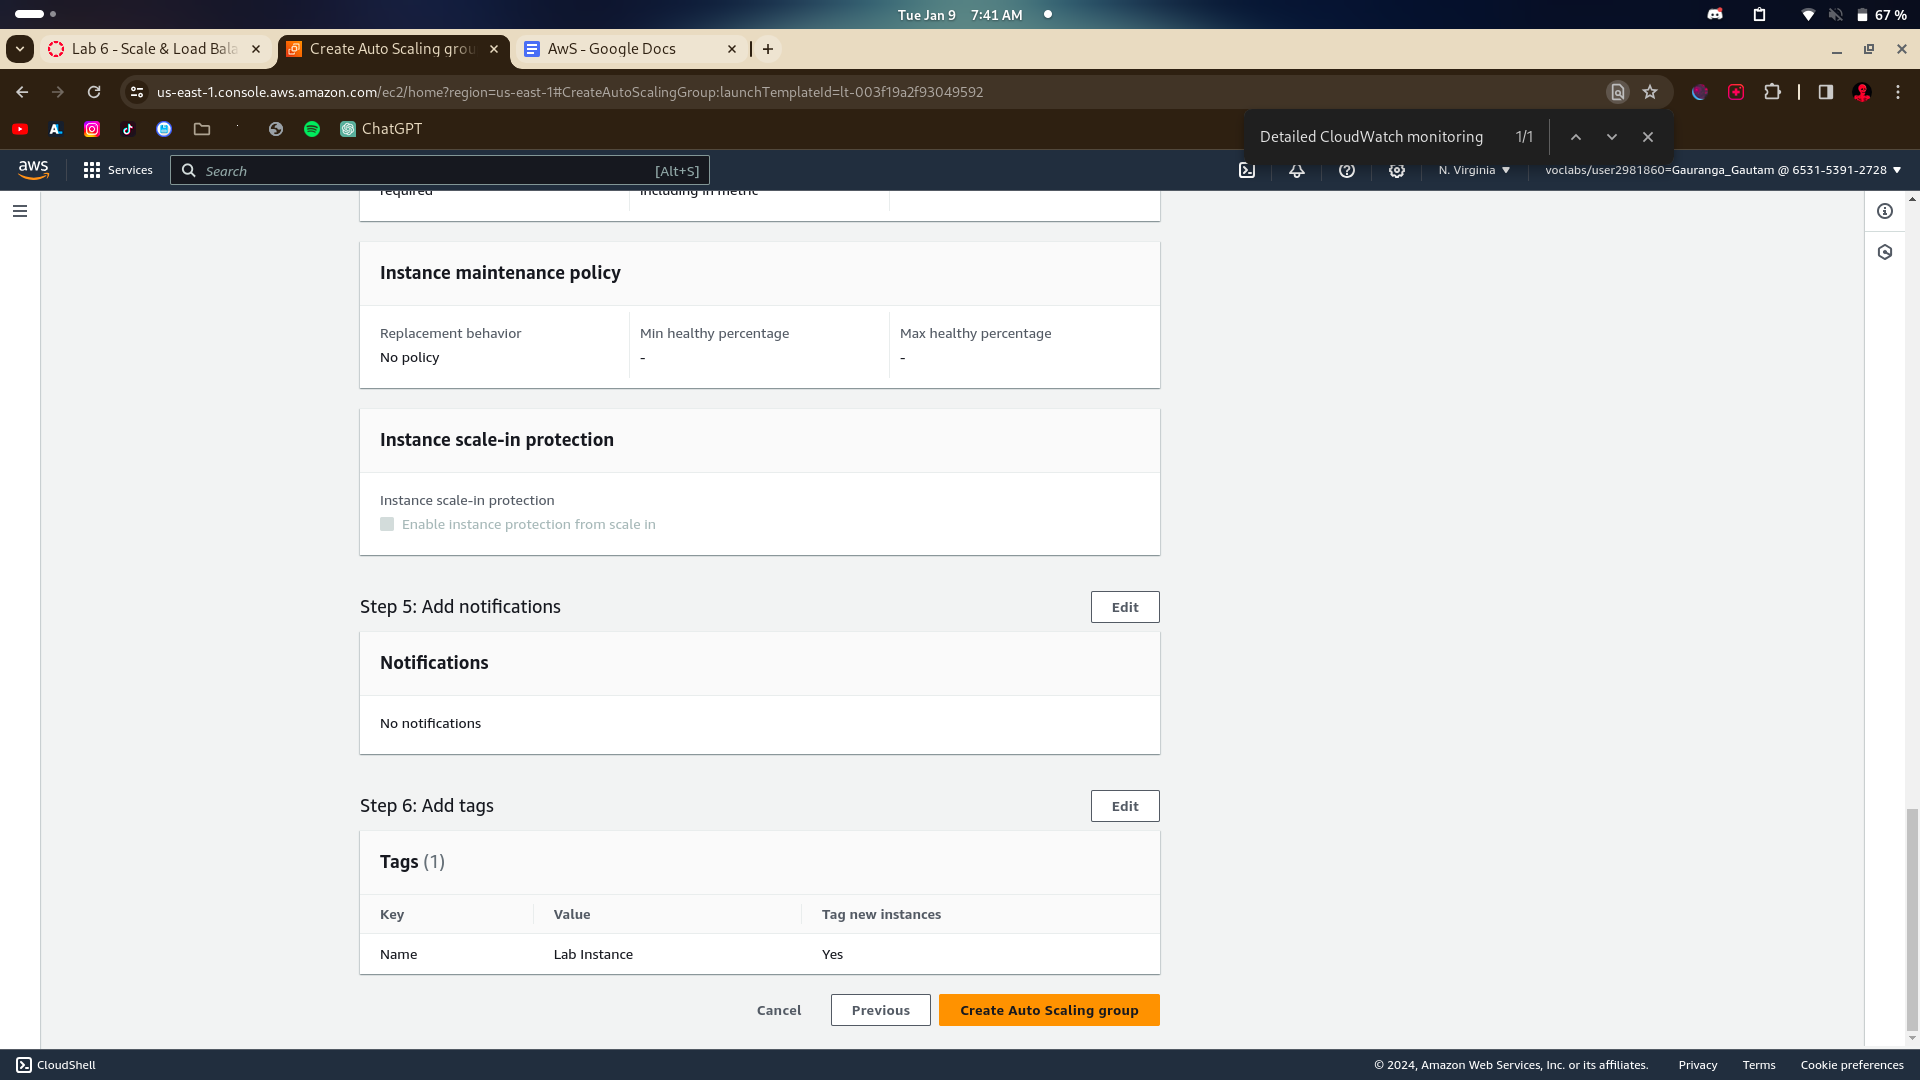Edit Step 5 Add notifications
The width and height of the screenshot is (1920, 1080).
point(1125,607)
